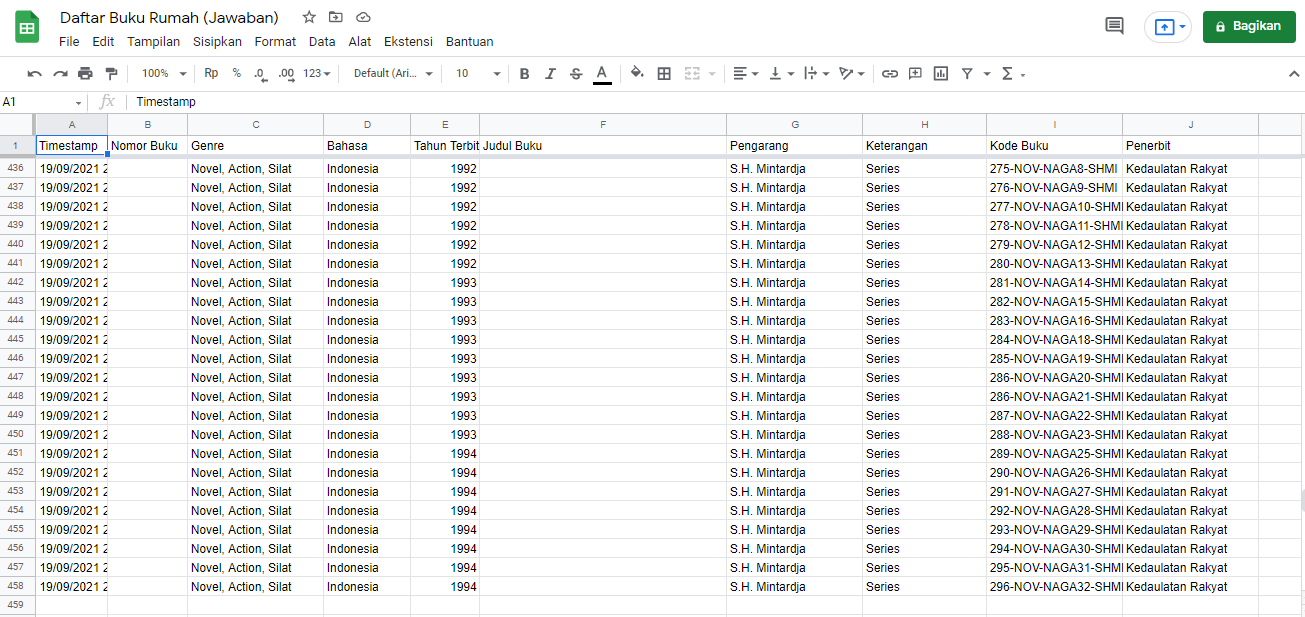The image size is (1305, 617).
Task: Print the spreadsheet
Action: coord(85,74)
